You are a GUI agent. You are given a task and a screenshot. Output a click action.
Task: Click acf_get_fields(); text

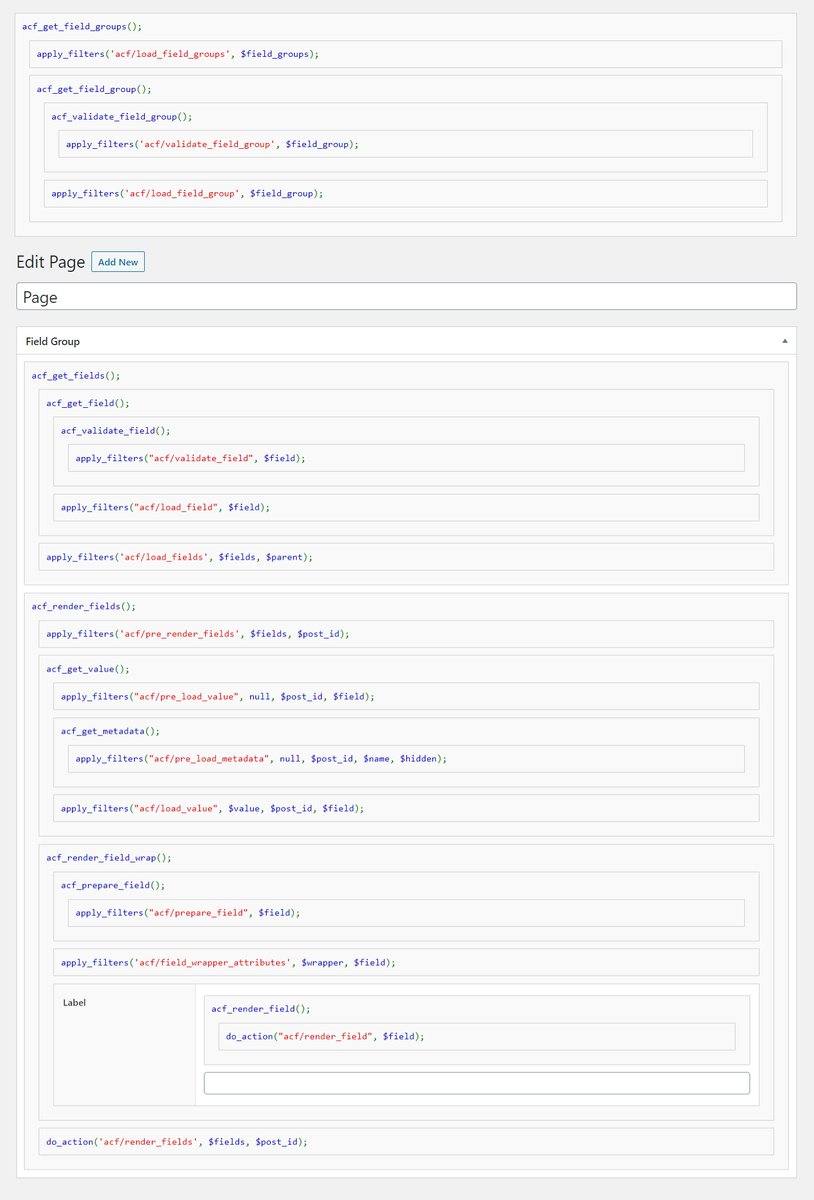coord(76,376)
